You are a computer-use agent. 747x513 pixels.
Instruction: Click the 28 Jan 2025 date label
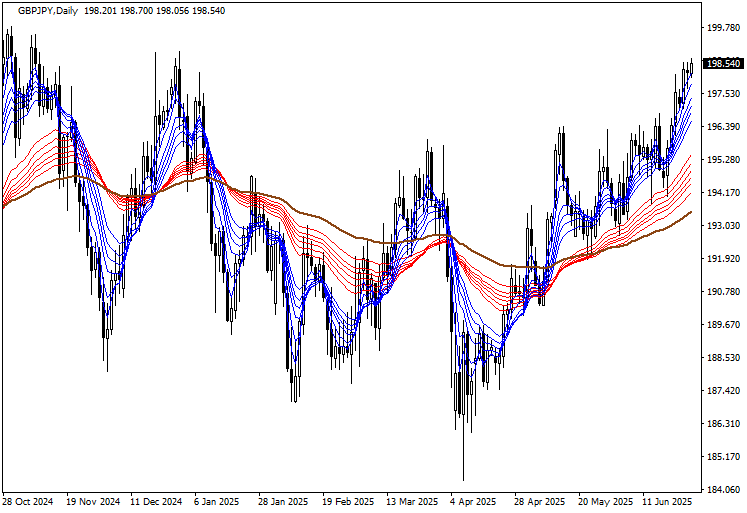coord(283,502)
